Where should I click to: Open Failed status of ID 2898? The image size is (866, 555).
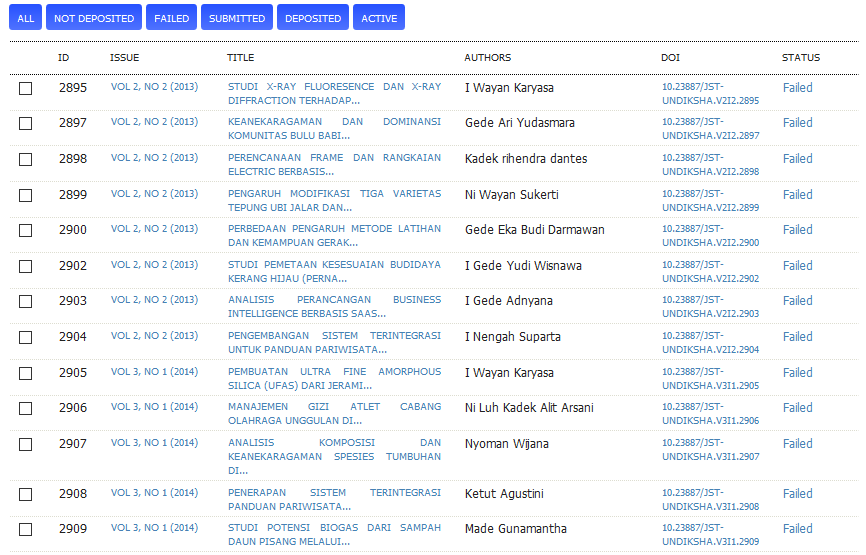point(797,159)
